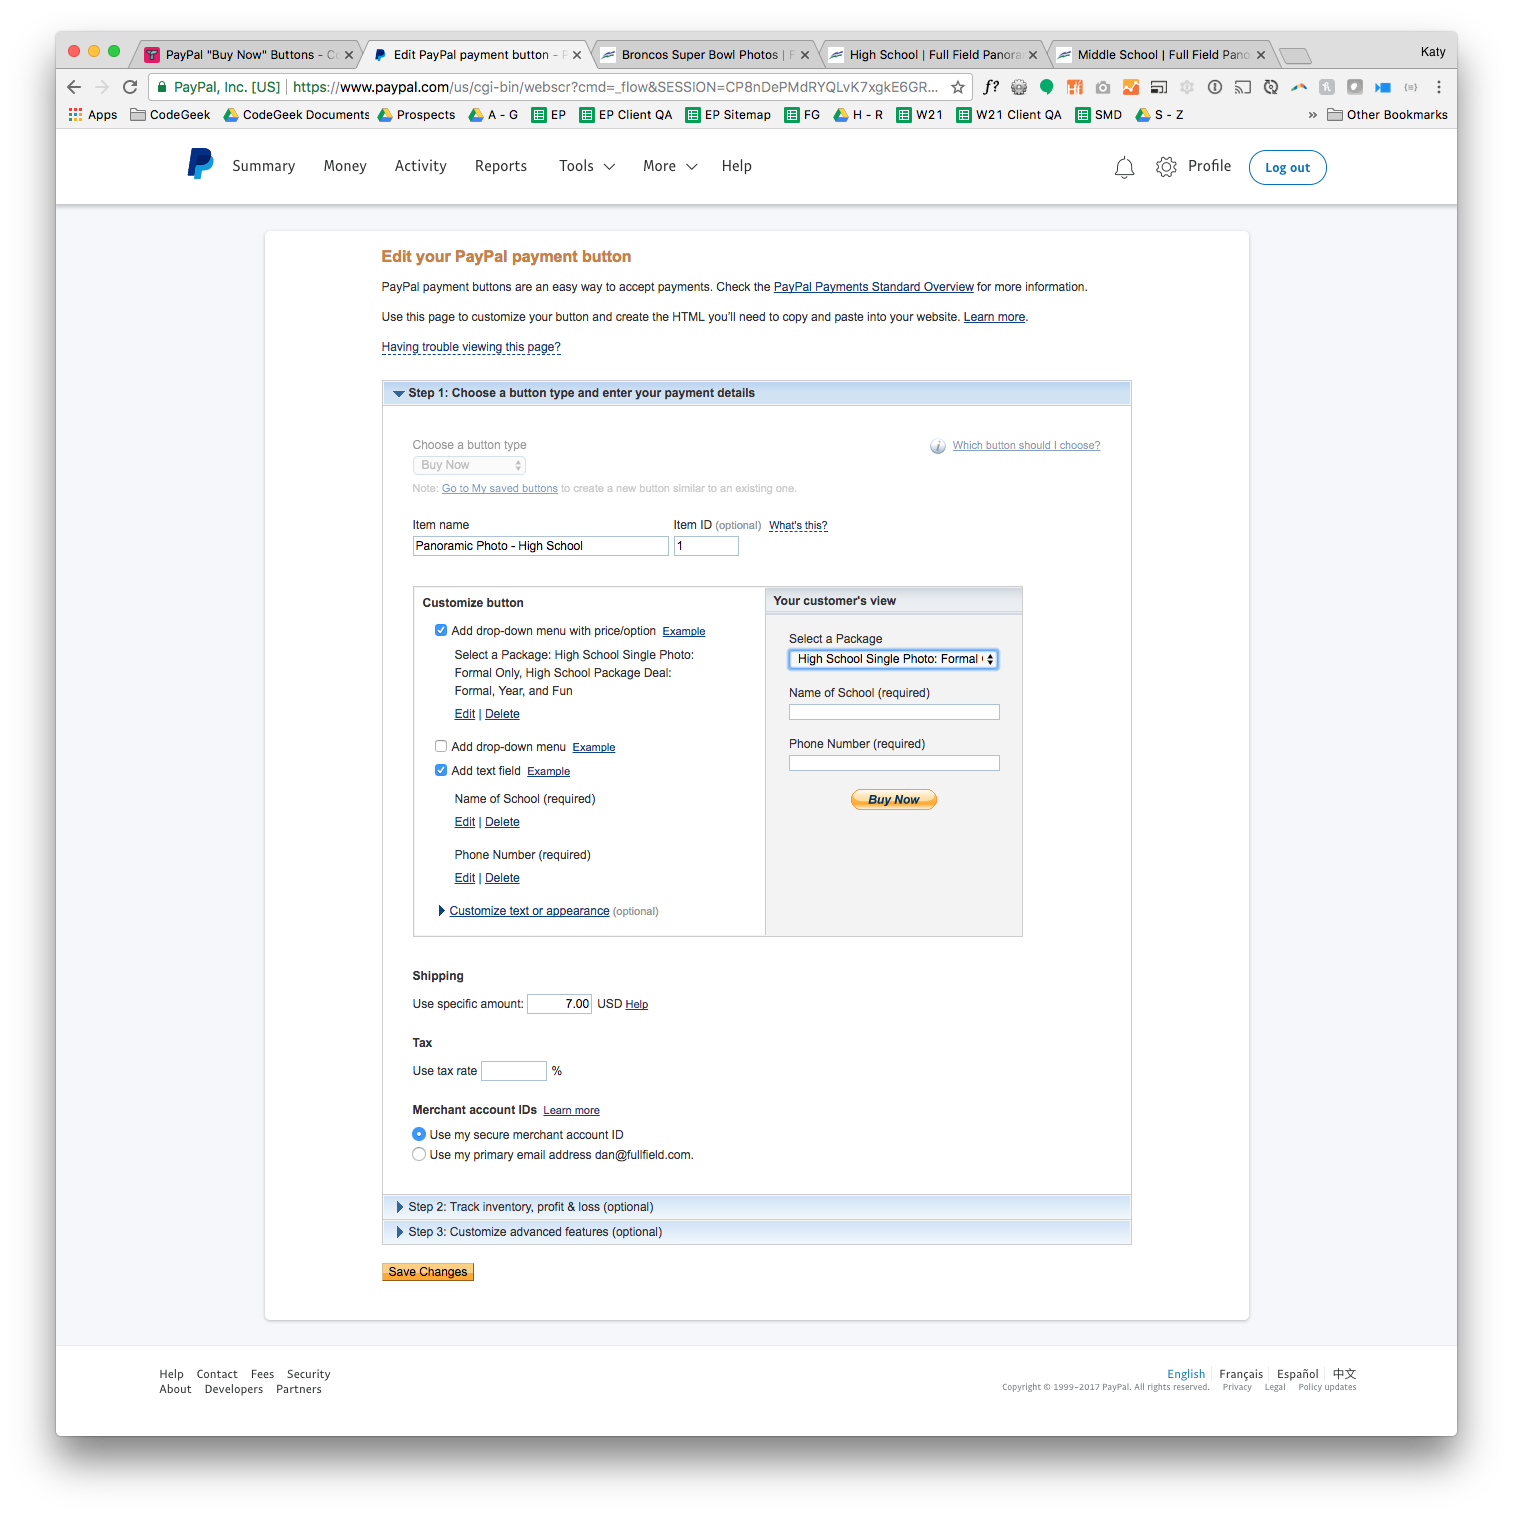Open the CodeGeek bookmarks folder
The width and height of the screenshot is (1513, 1516).
coord(170,115)
